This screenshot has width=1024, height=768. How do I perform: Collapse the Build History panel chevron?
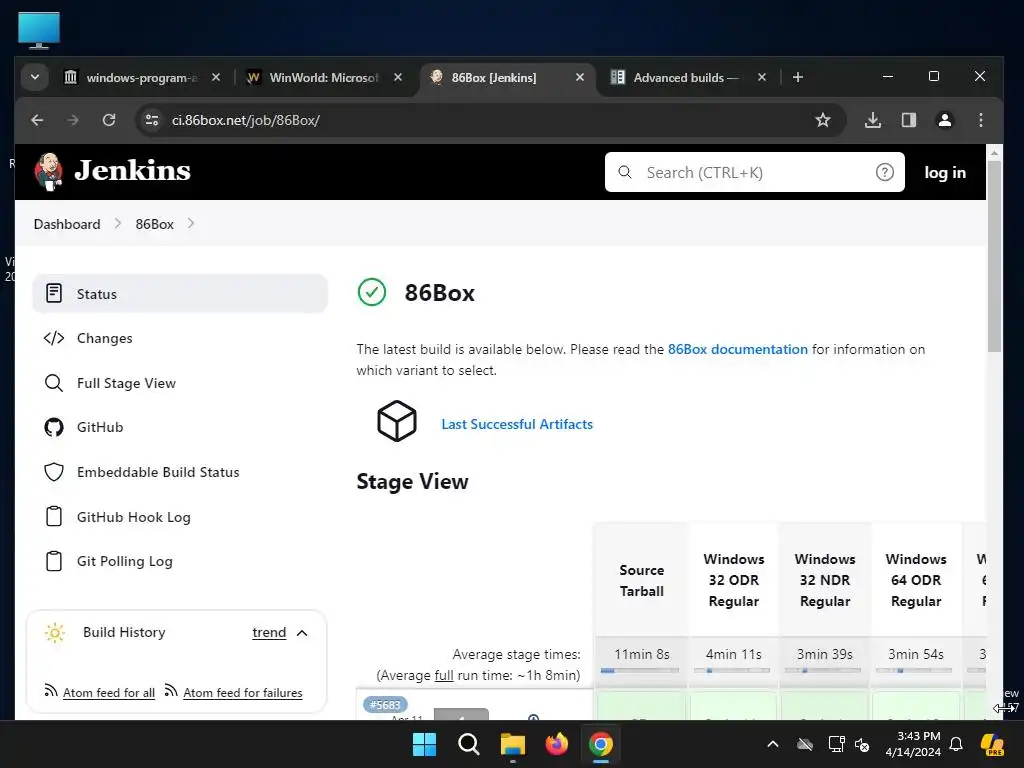pyautogui.click(x=302, y=633)
